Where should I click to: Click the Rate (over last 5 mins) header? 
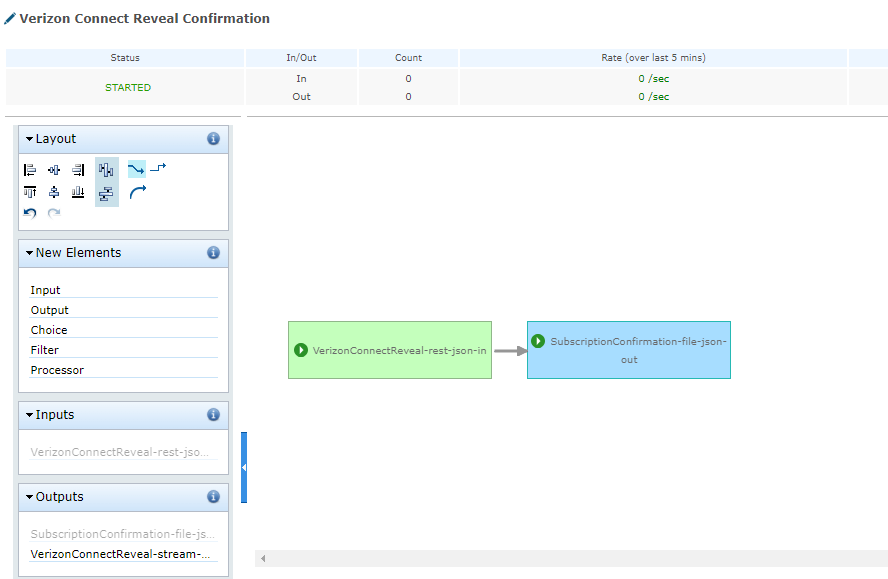click(654, 58)
